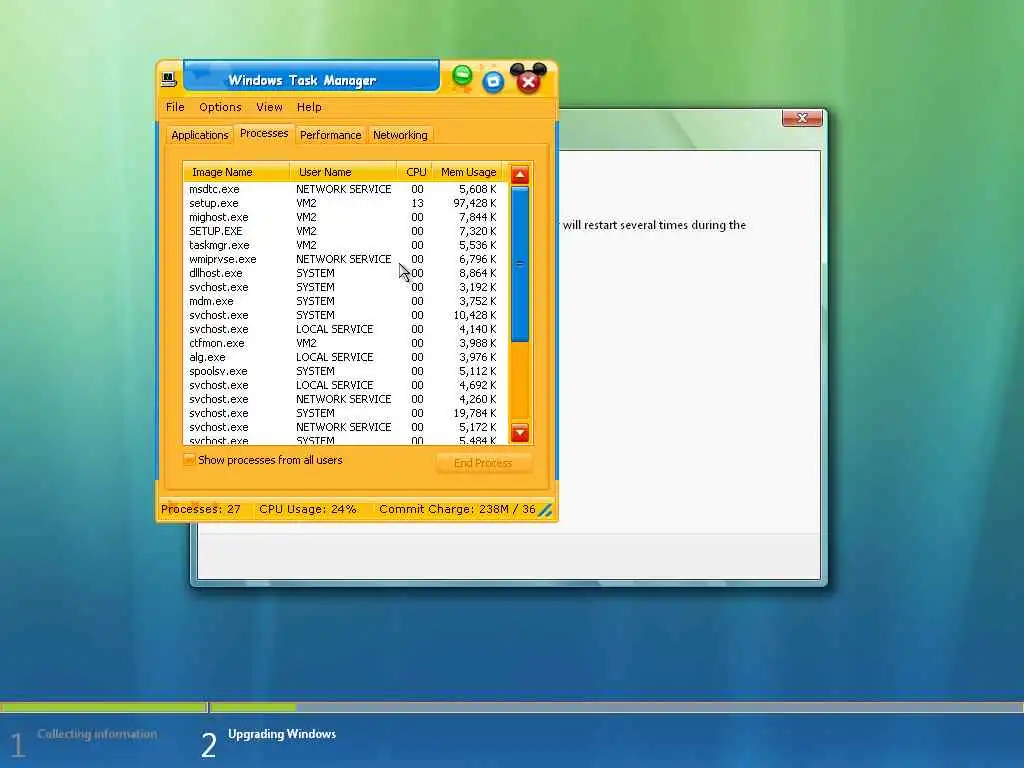This screenshot has height=768, width=1024.
Task: Click the 97,428 K memory value
Action: (x=475, y=203)
